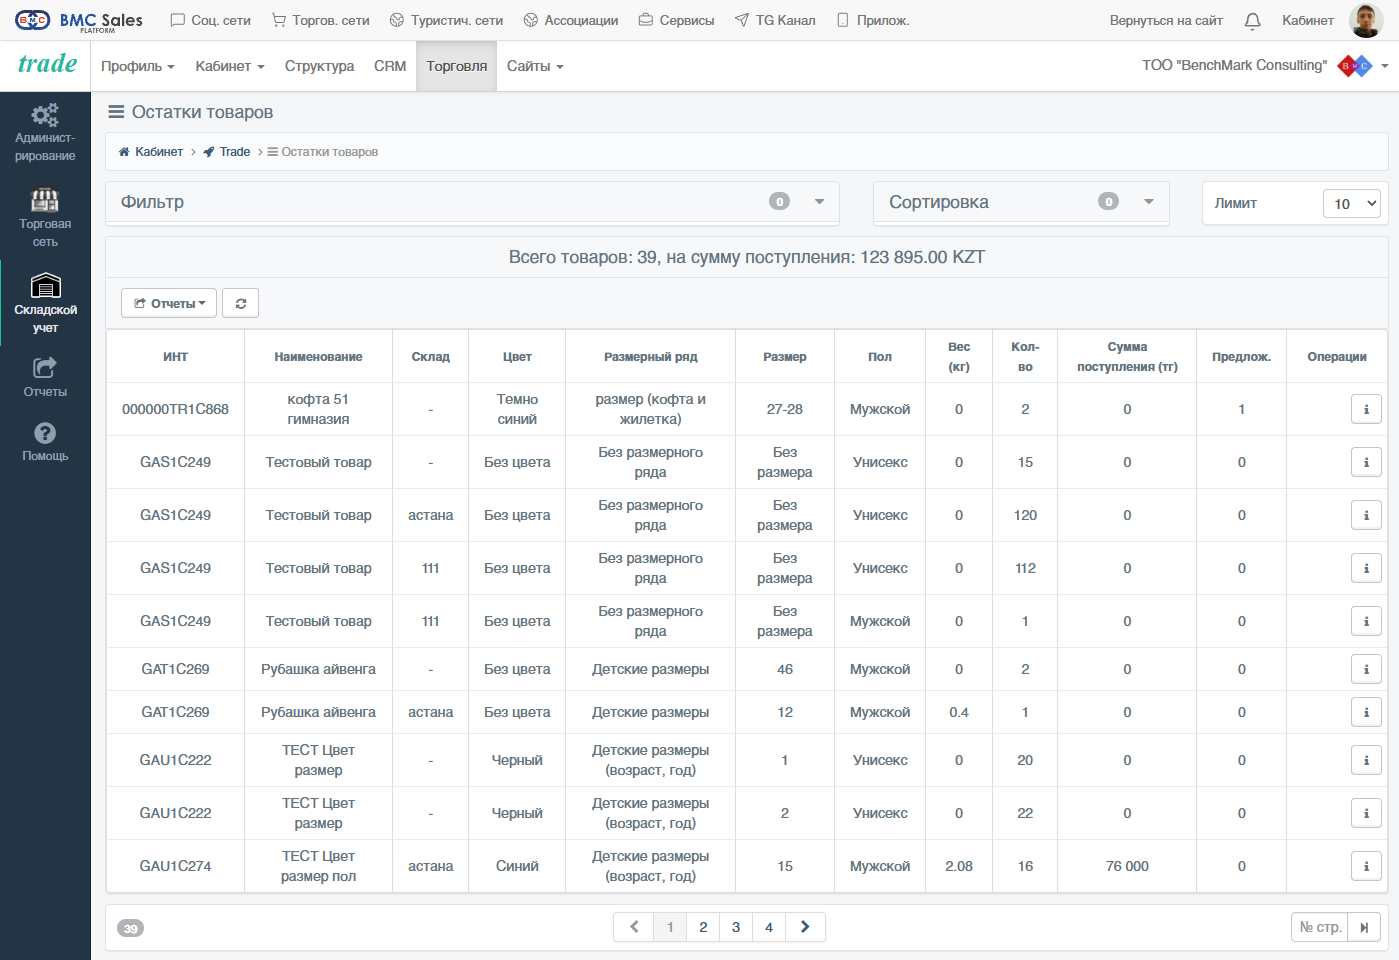Open the notifications bell icon
The image size is (1399, 960).
(x=1252, y=20)
